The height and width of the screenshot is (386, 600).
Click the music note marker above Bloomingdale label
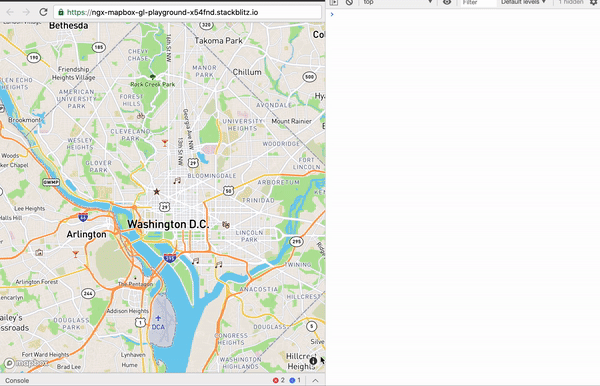coord(177,181)
